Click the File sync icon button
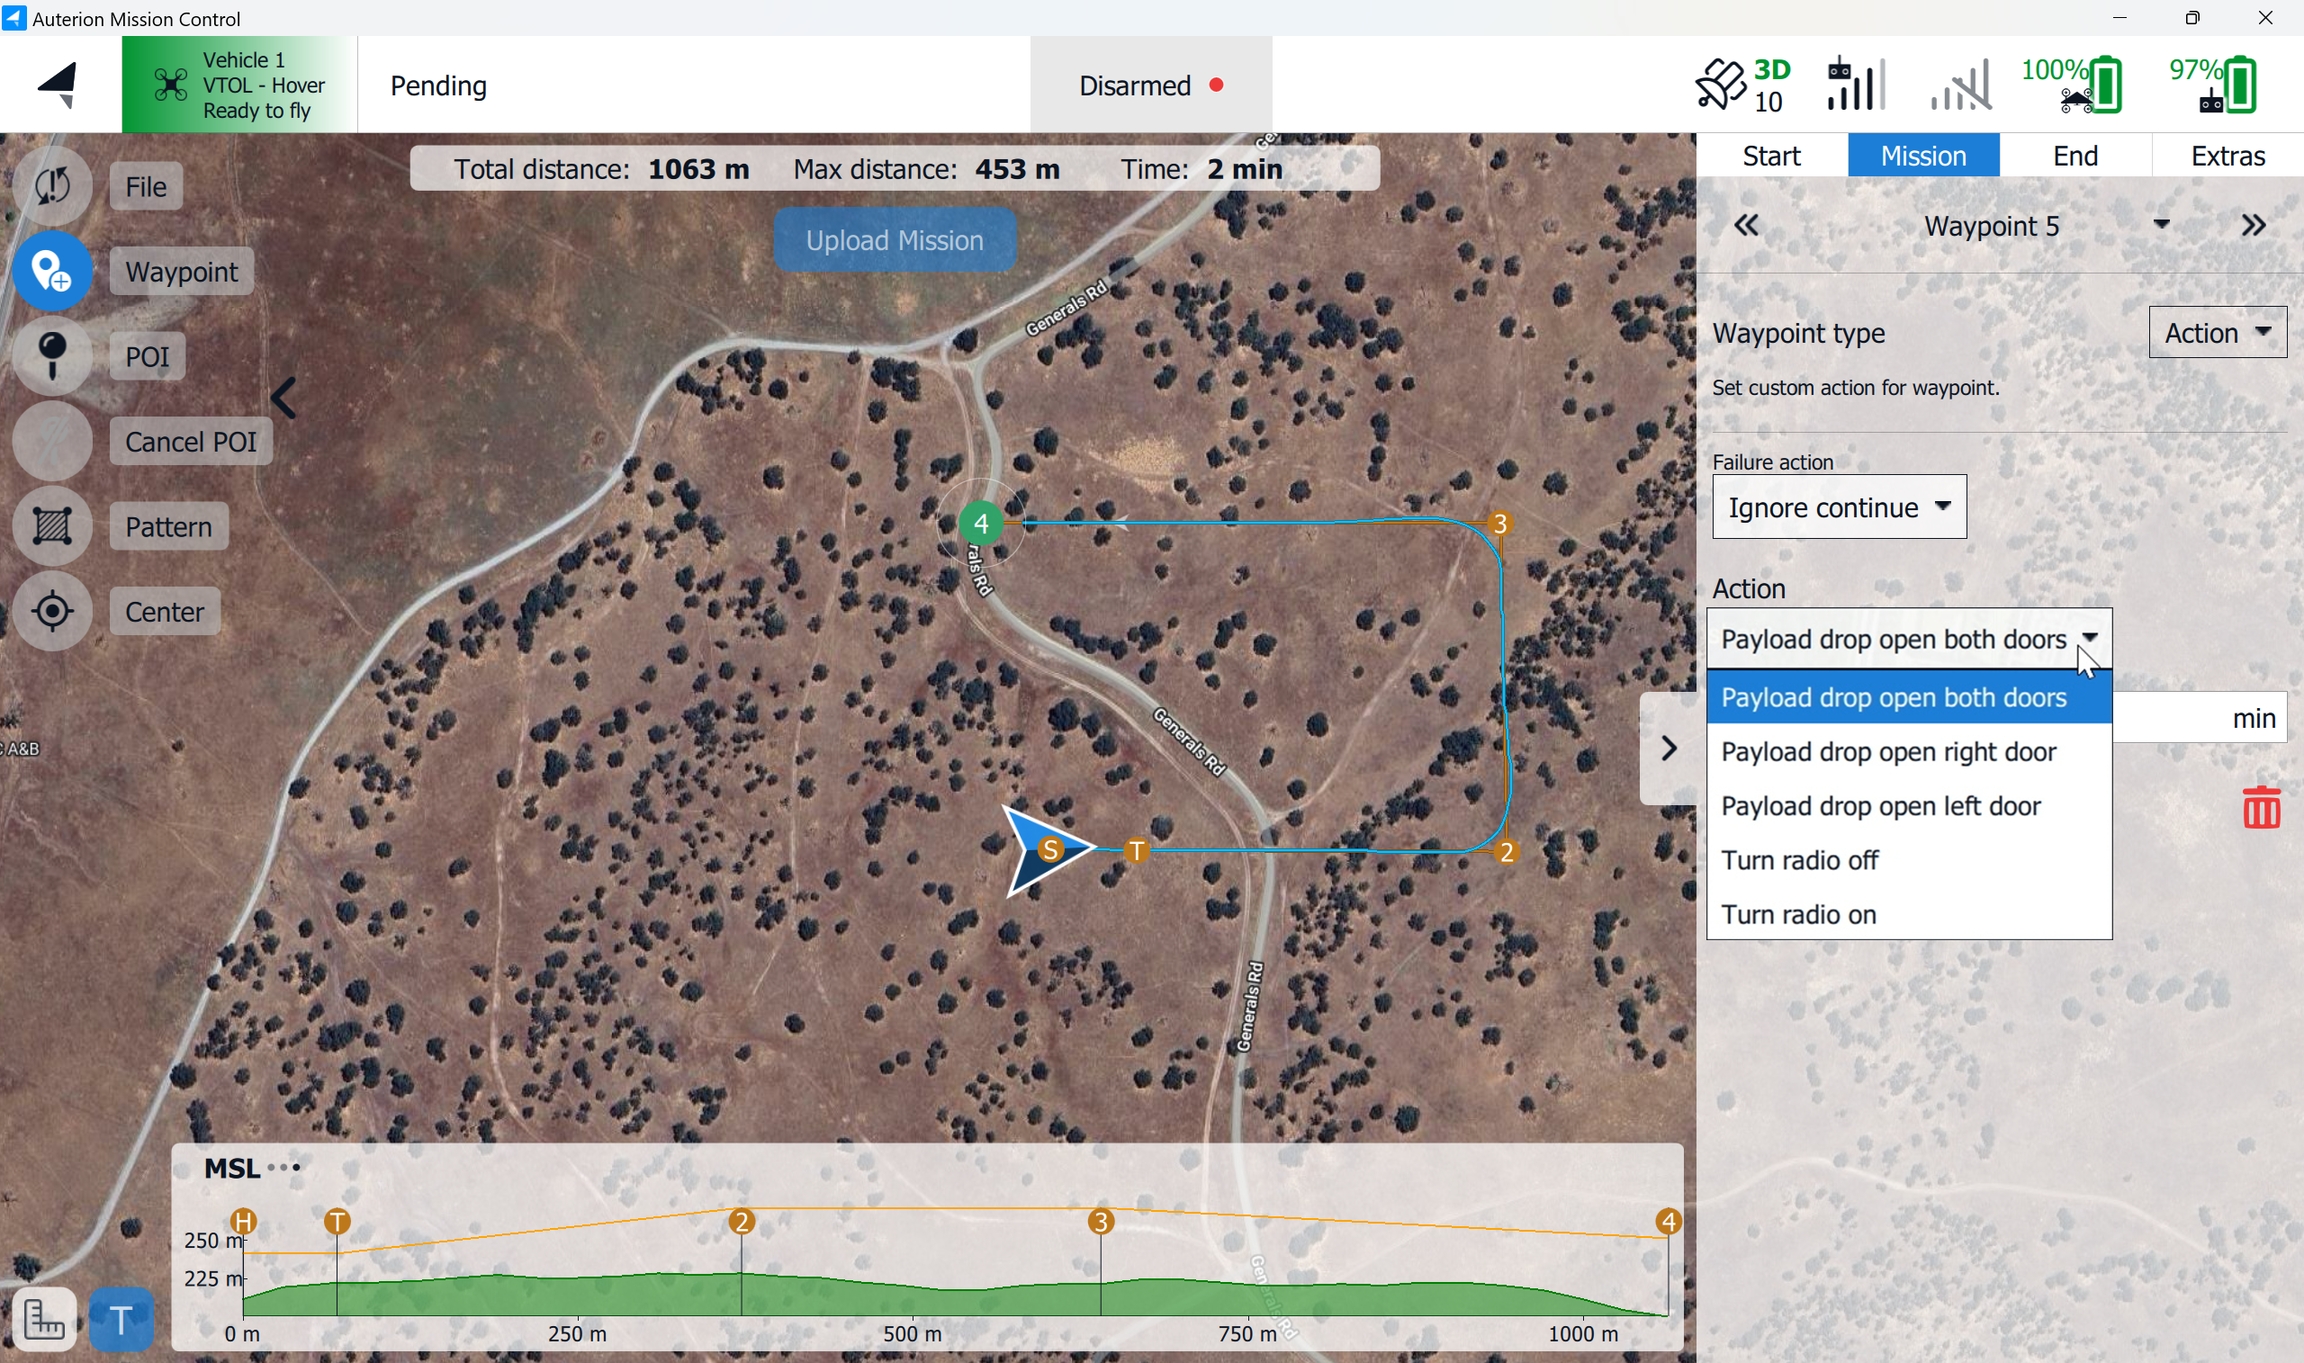2304x1363 pixels. pyautogui.click(x=52, y=186)
